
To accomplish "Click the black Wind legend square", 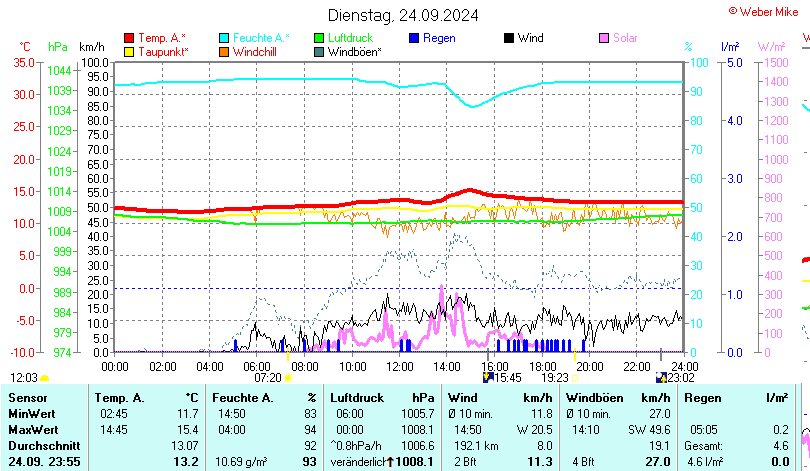I will click(x=509, y=38).
